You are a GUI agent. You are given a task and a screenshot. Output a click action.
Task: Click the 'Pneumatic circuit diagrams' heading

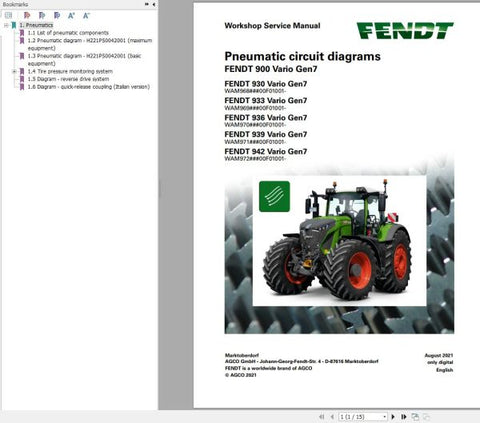click(x=302, y=56)
